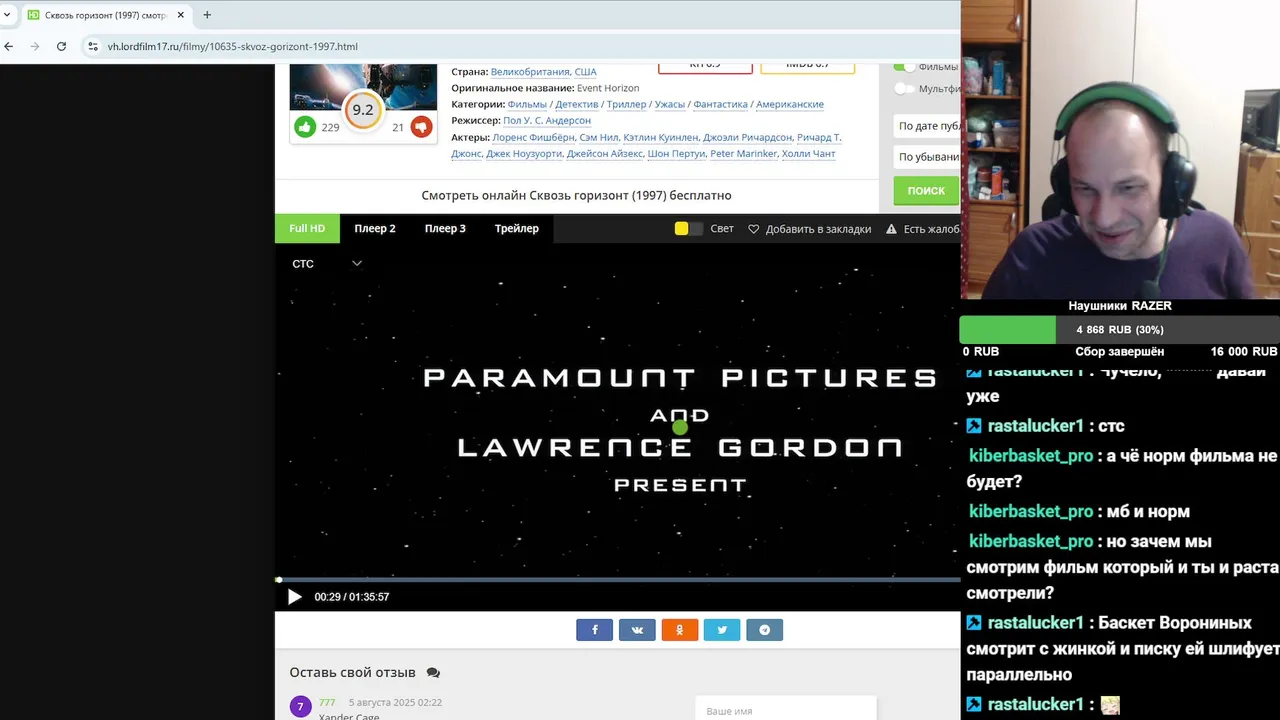Image resolution: width=1280 pixels, height=720 pixels.
Task: Click the heart icon for Добавить в закладки
Action: coord(754,229)
